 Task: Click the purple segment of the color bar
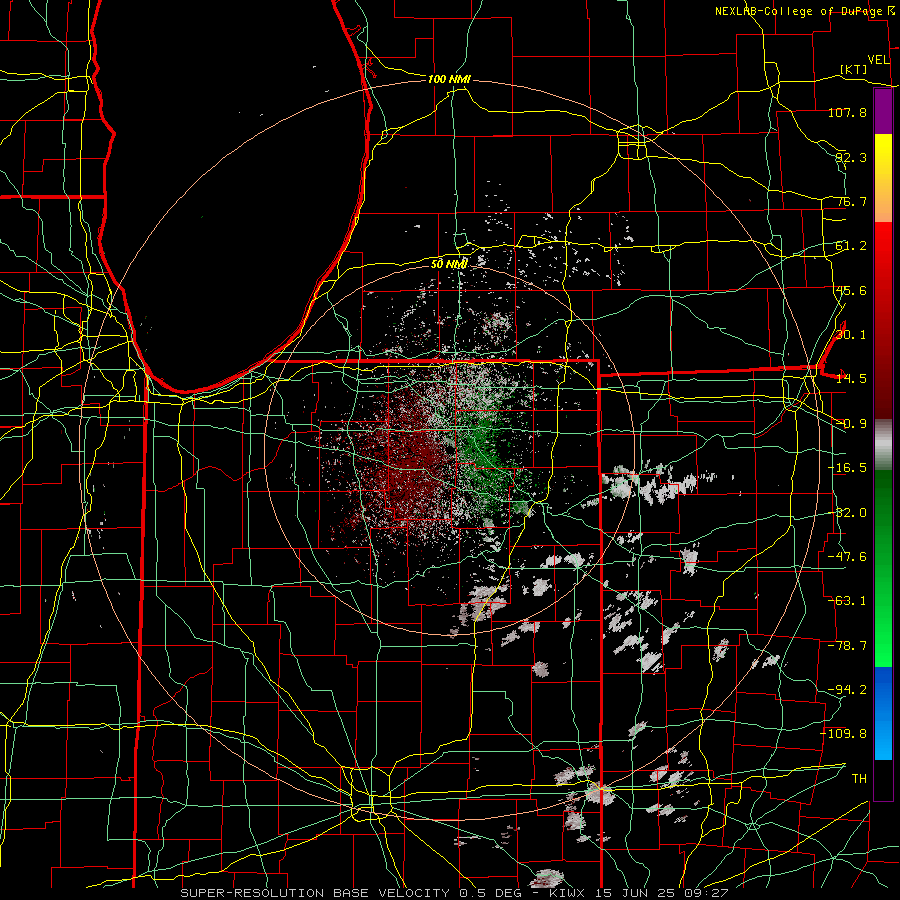click(883, 111)
